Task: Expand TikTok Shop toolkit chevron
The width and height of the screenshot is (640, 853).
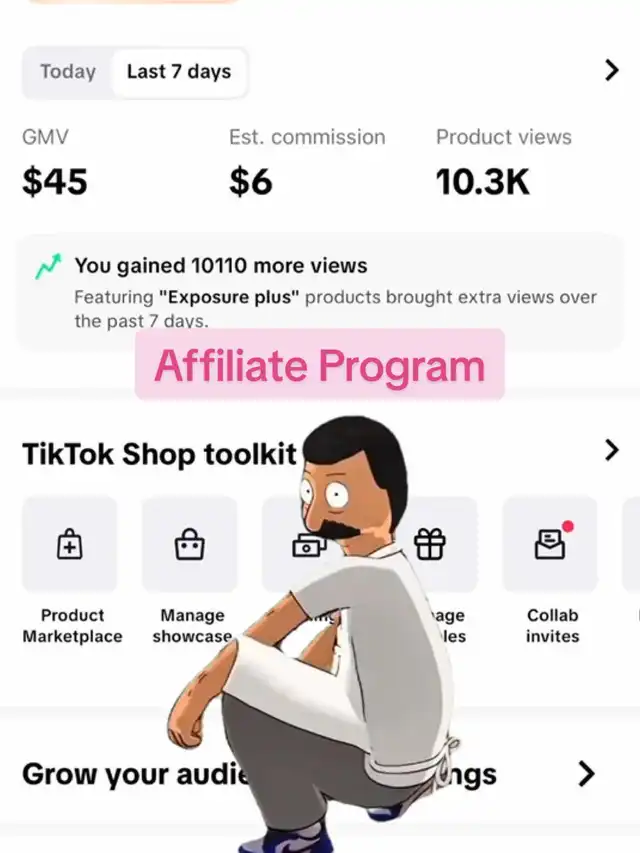Action: coord(612,450)
